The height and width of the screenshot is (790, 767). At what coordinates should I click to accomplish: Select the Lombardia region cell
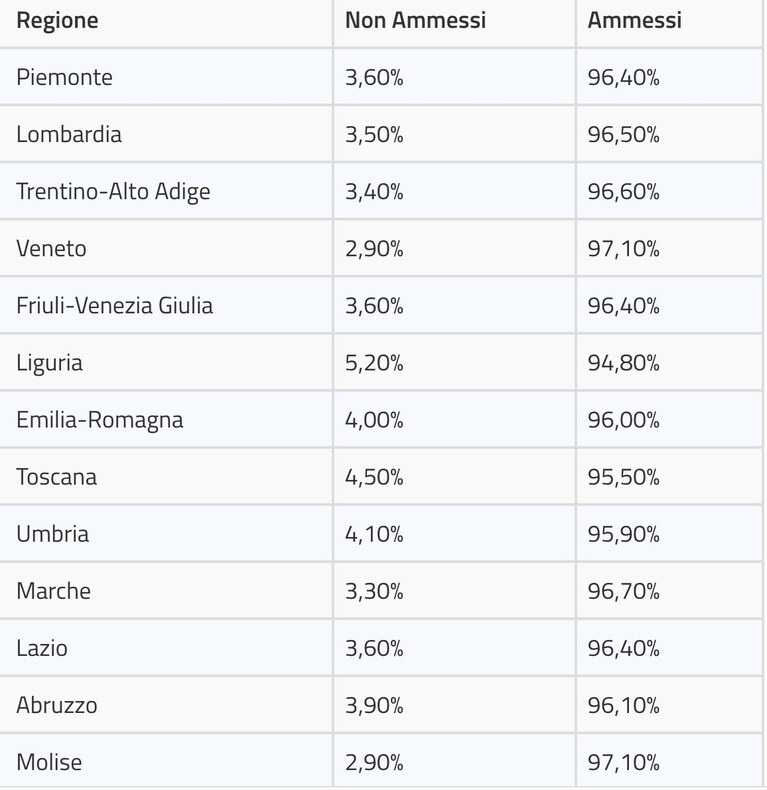point(69,135)
